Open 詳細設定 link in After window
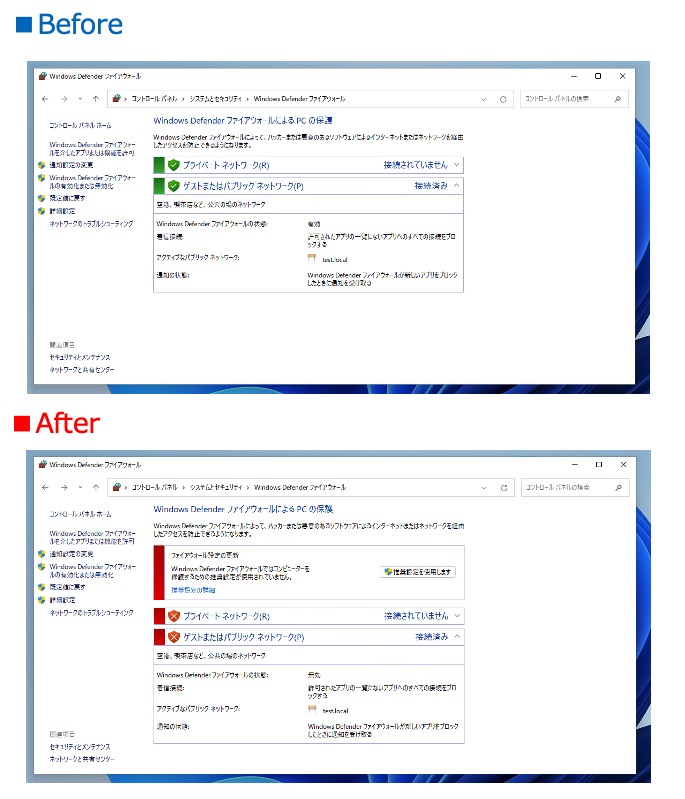 (x=62, y=600)
